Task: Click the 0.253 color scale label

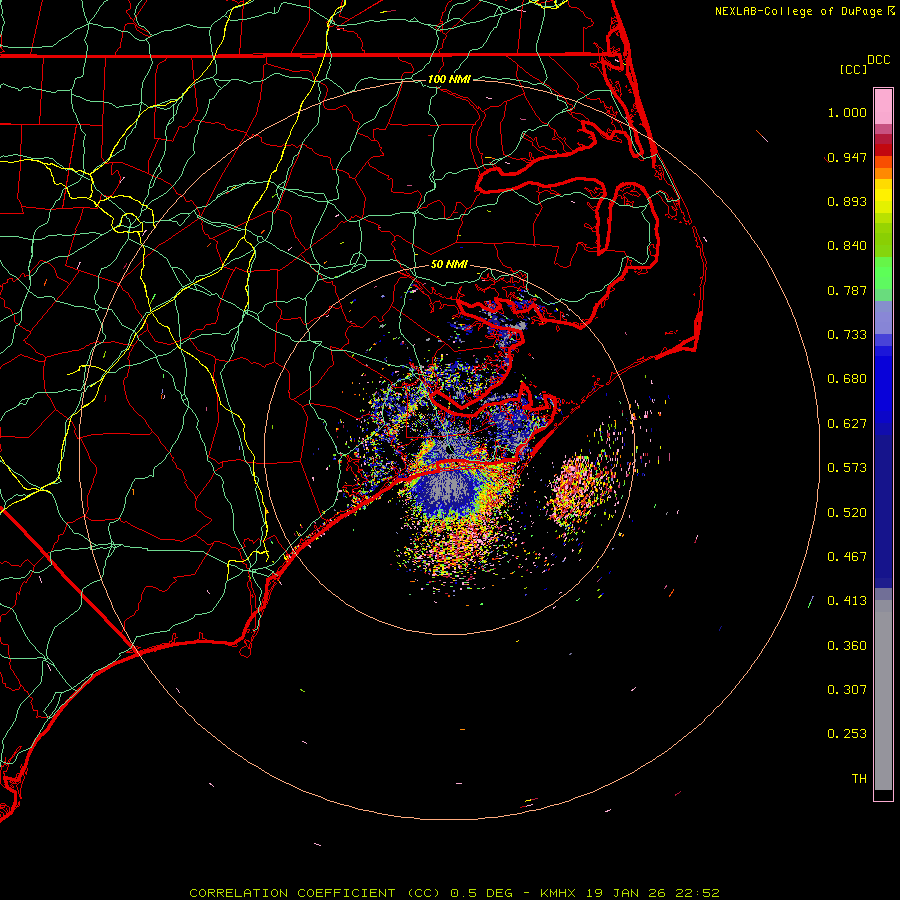Action: [847, 734]
